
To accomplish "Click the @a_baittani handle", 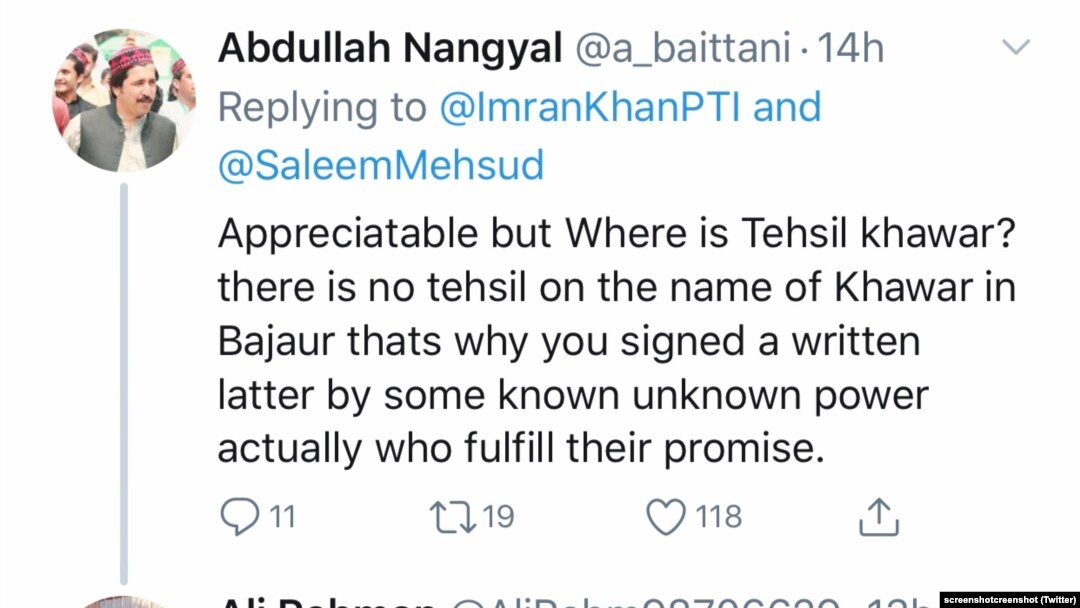I will [x=683, y=50].
